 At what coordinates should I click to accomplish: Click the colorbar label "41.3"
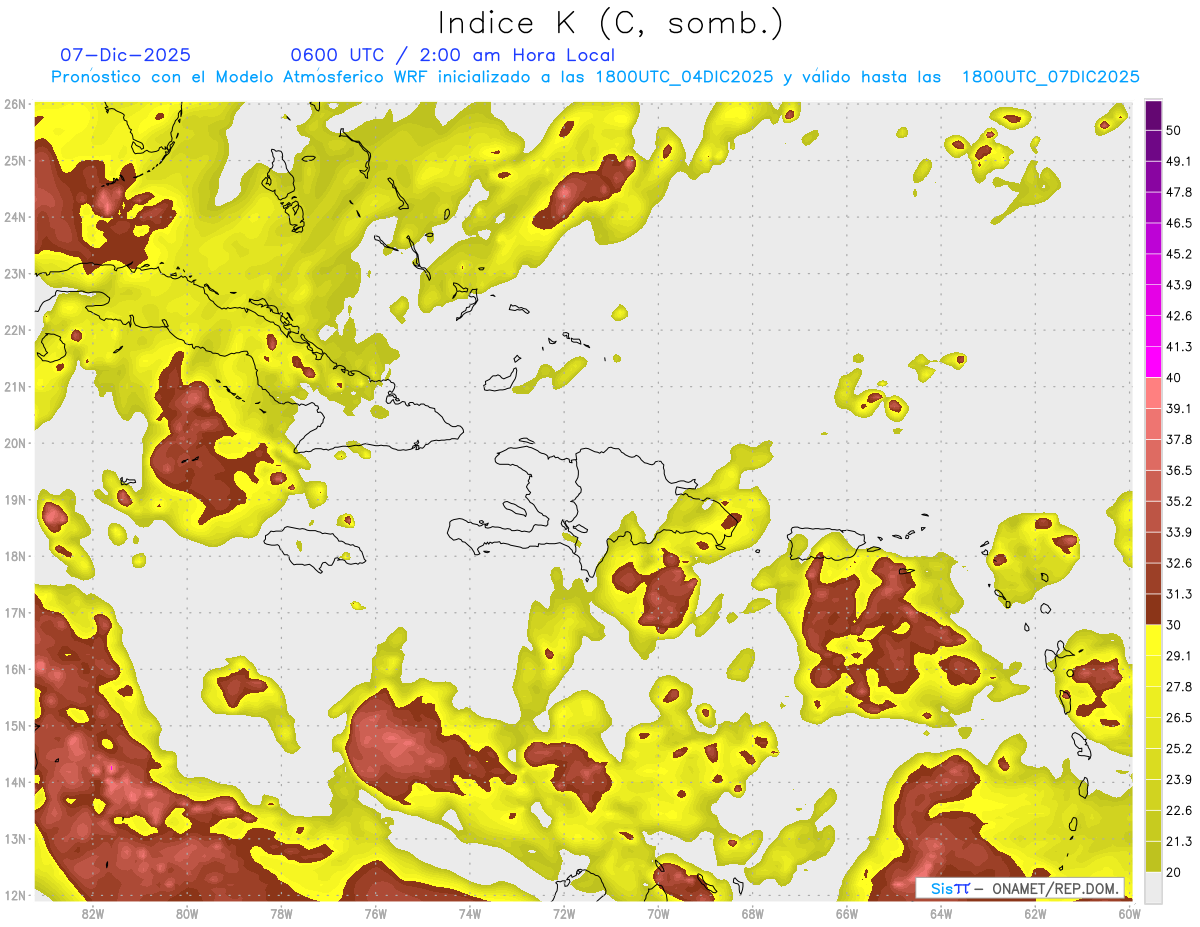tap(1178, 347)
